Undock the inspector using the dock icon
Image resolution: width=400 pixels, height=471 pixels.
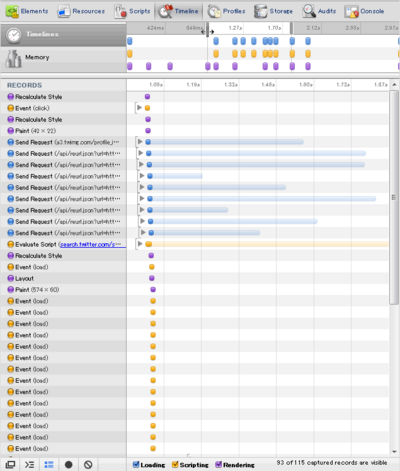pos(10,464)
